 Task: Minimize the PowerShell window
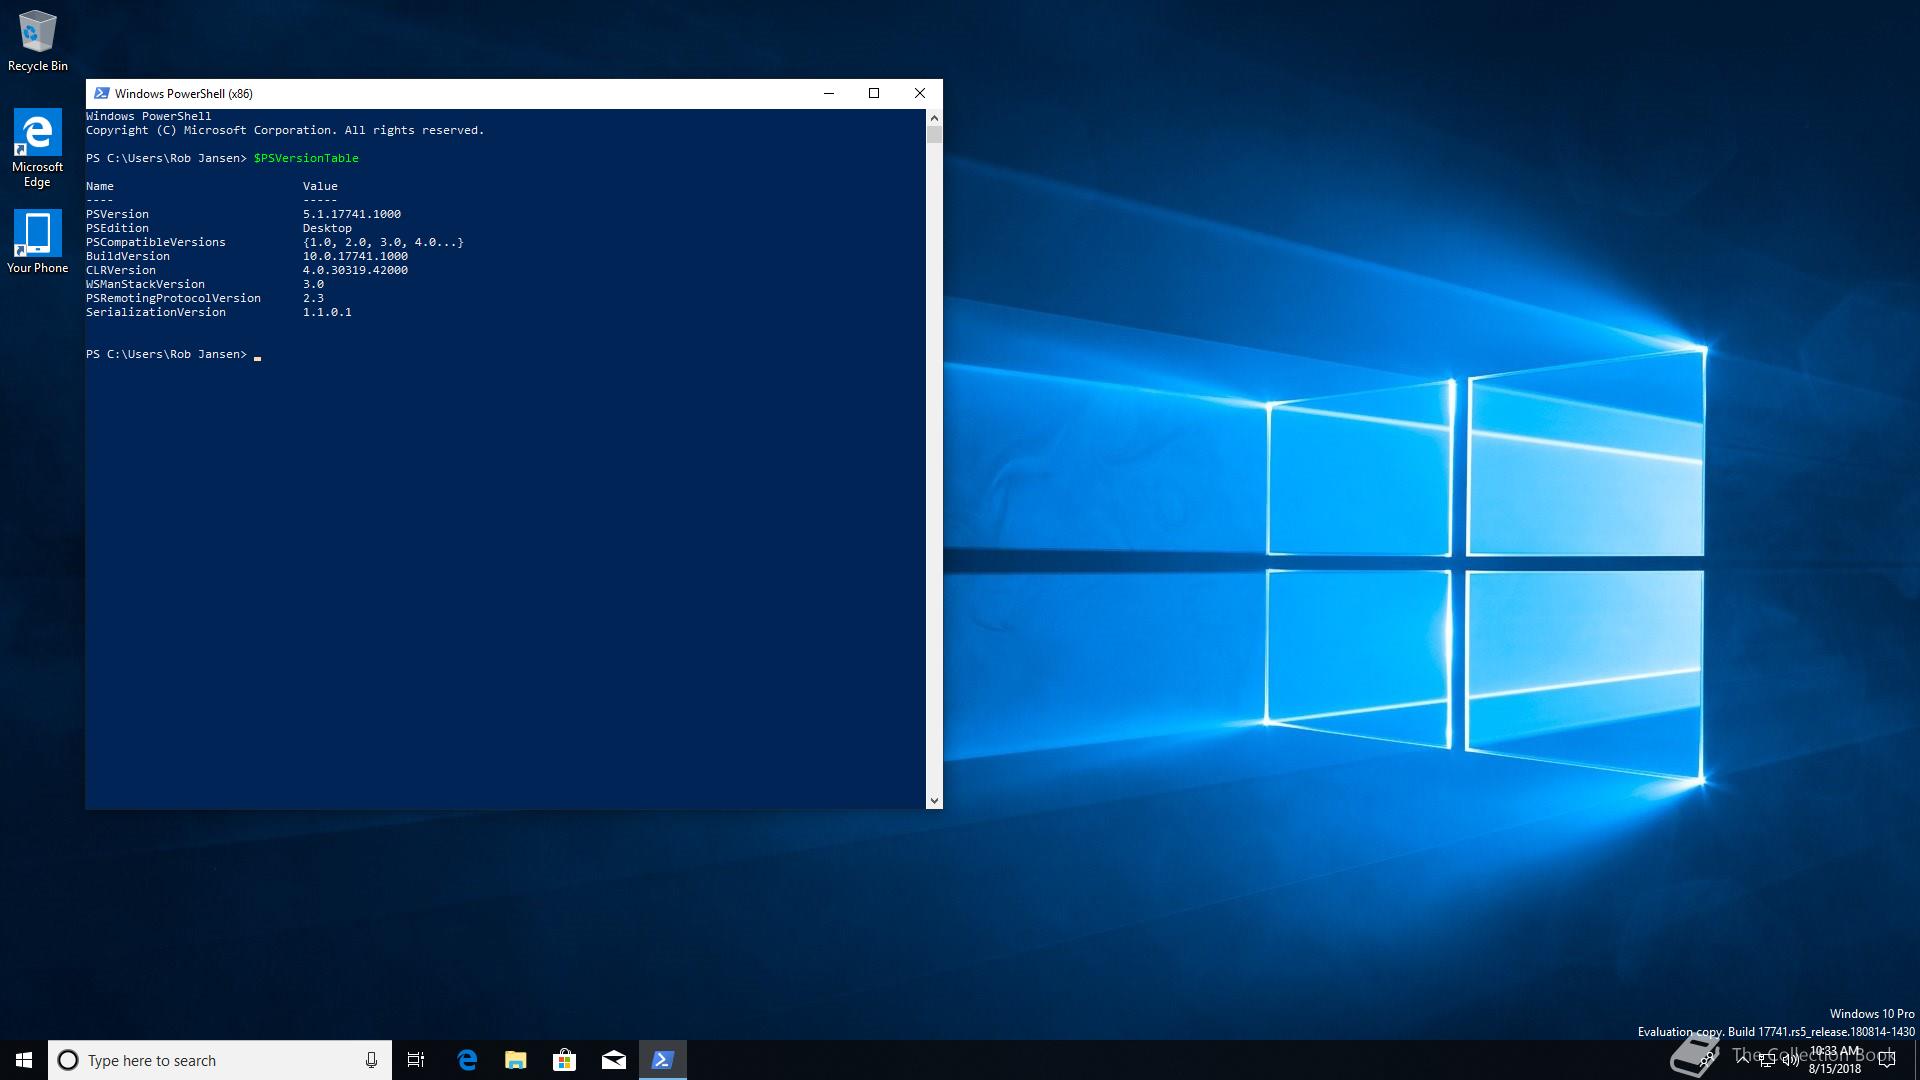pyautogui.click(x=828, y=93)
